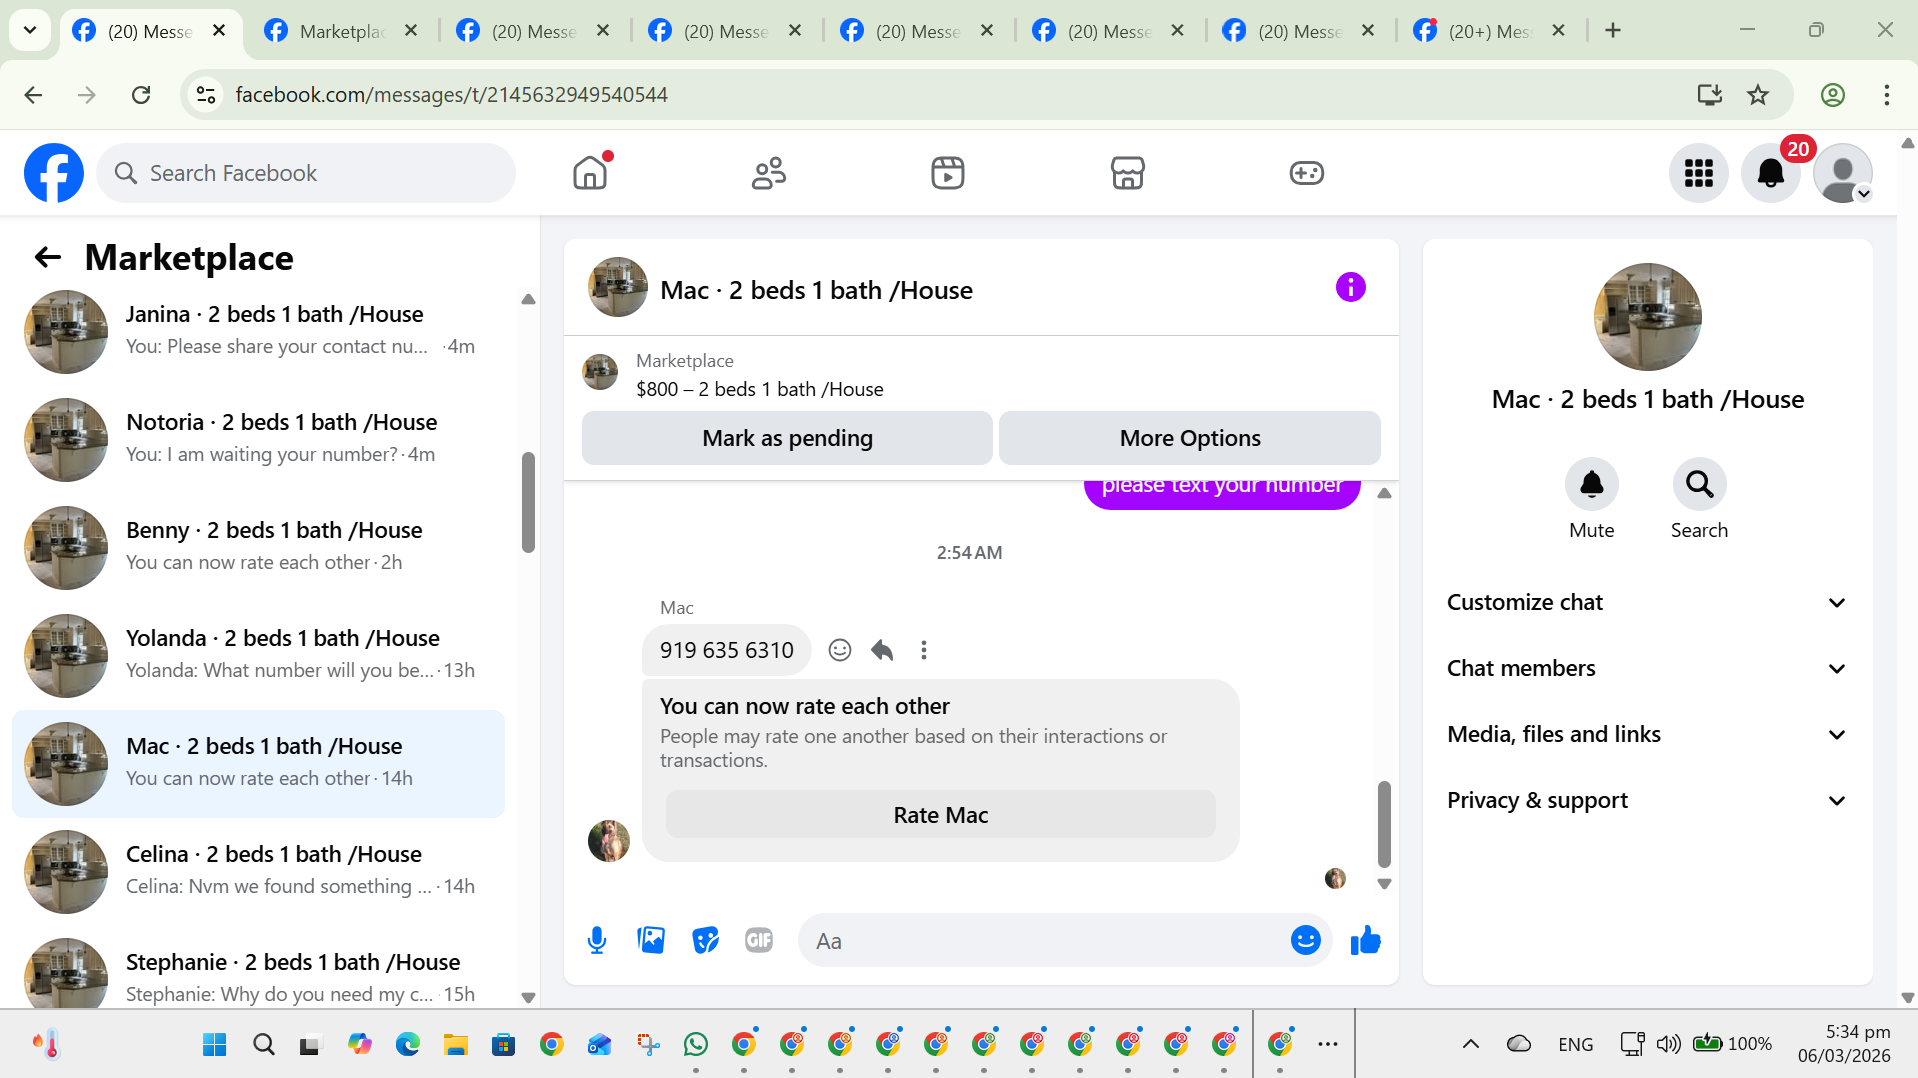The image size is (1918, 1078).
Task: Open the ENG language indicator
Action: (x=1575, y=1044)
